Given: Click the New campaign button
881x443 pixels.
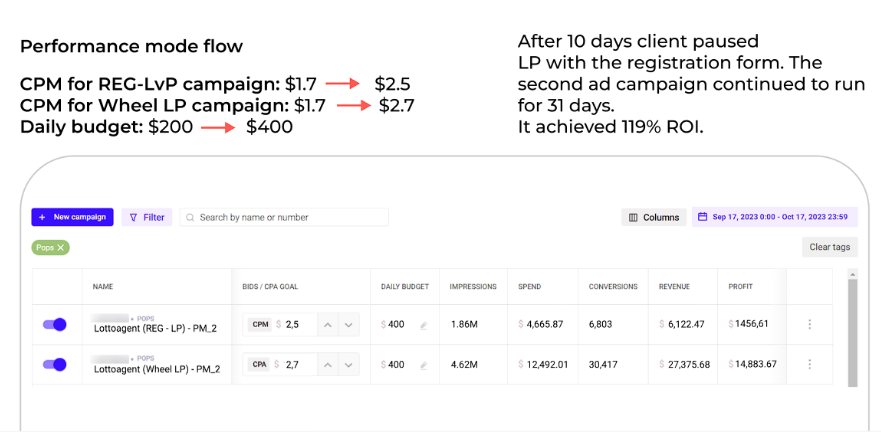Looking at the screenshot, I should pyautogui.click(x=72, y=217).
